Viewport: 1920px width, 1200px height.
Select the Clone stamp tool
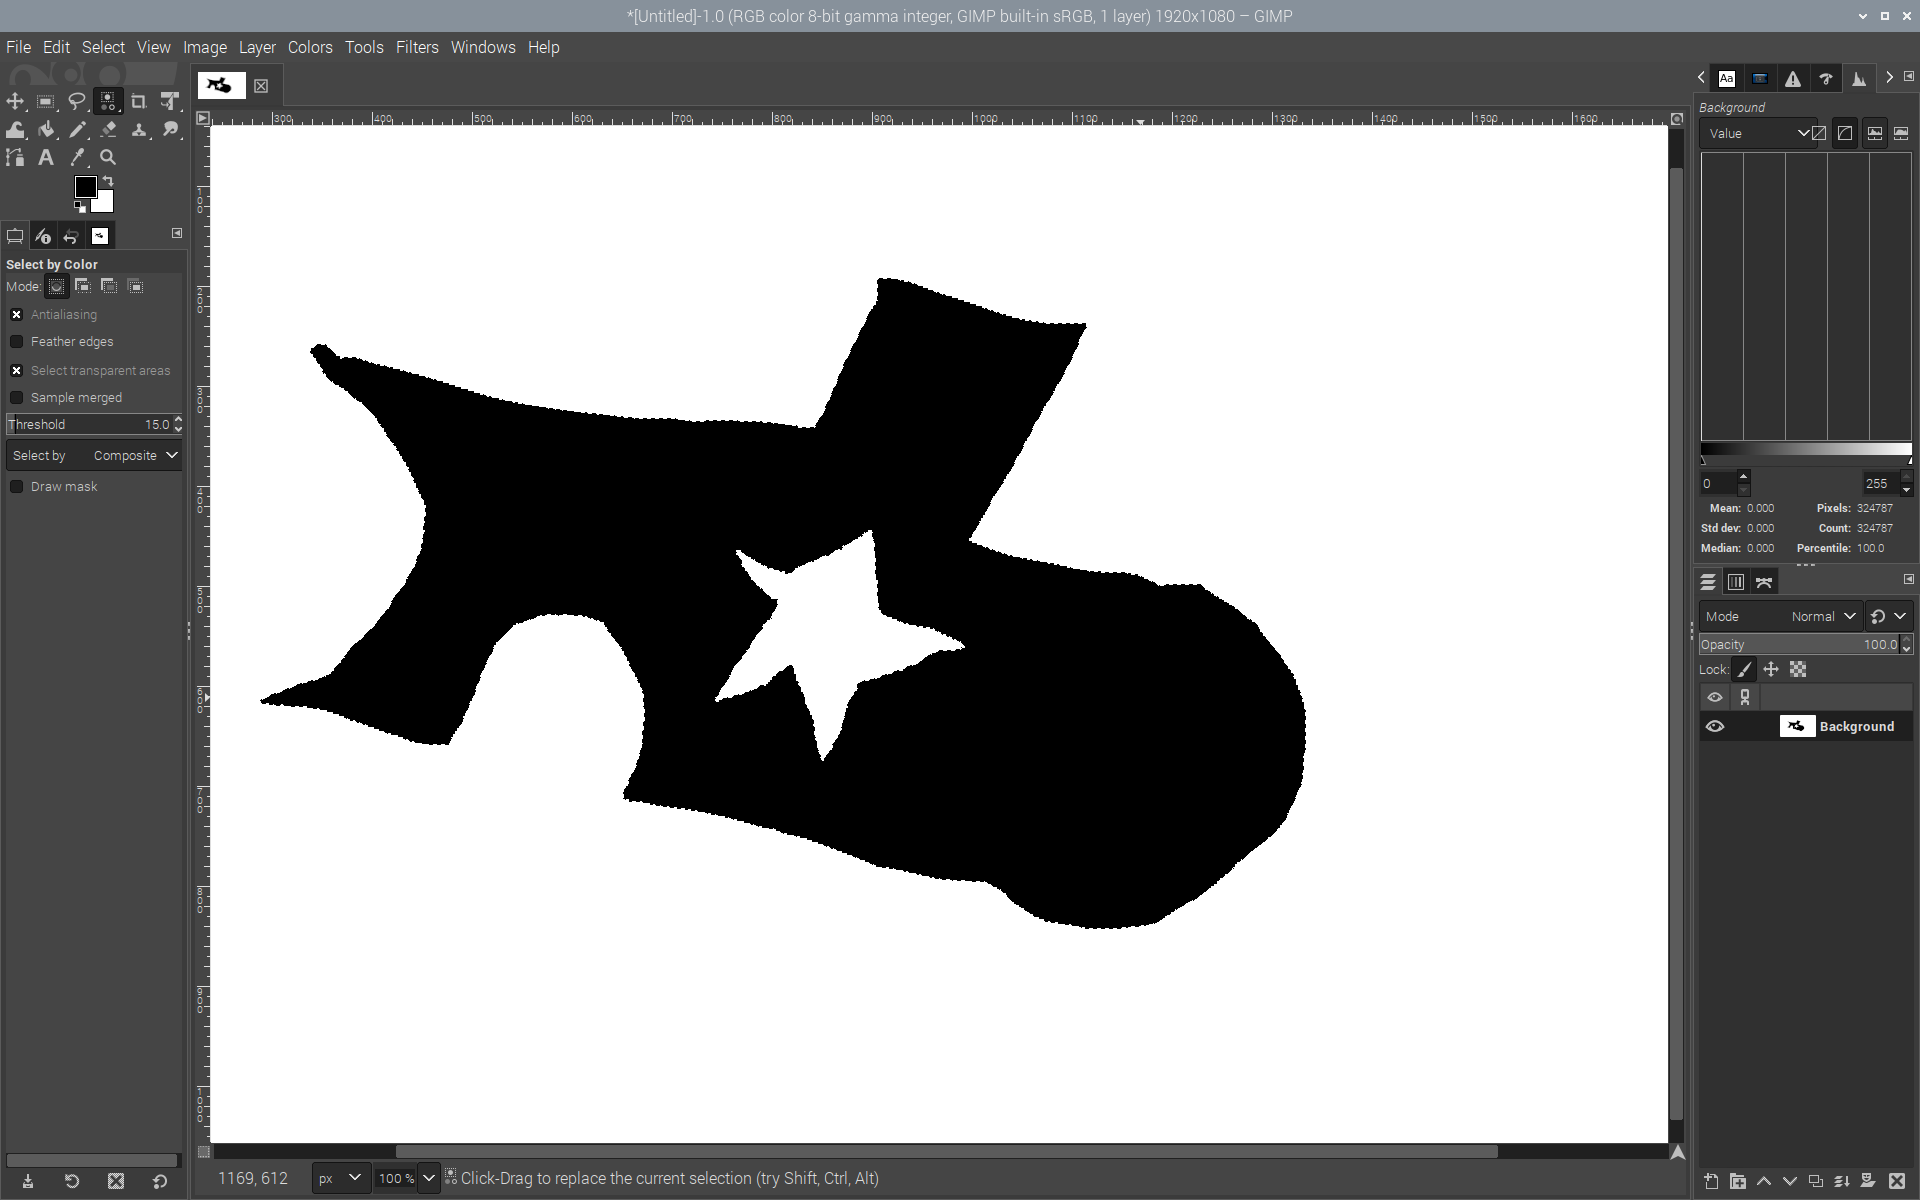point(139,130)
